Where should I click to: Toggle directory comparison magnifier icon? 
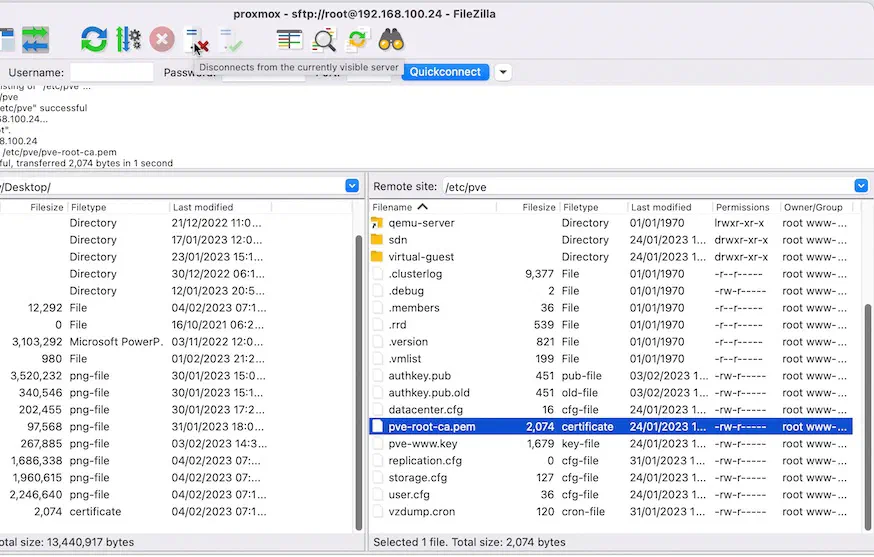pos(324,40)
